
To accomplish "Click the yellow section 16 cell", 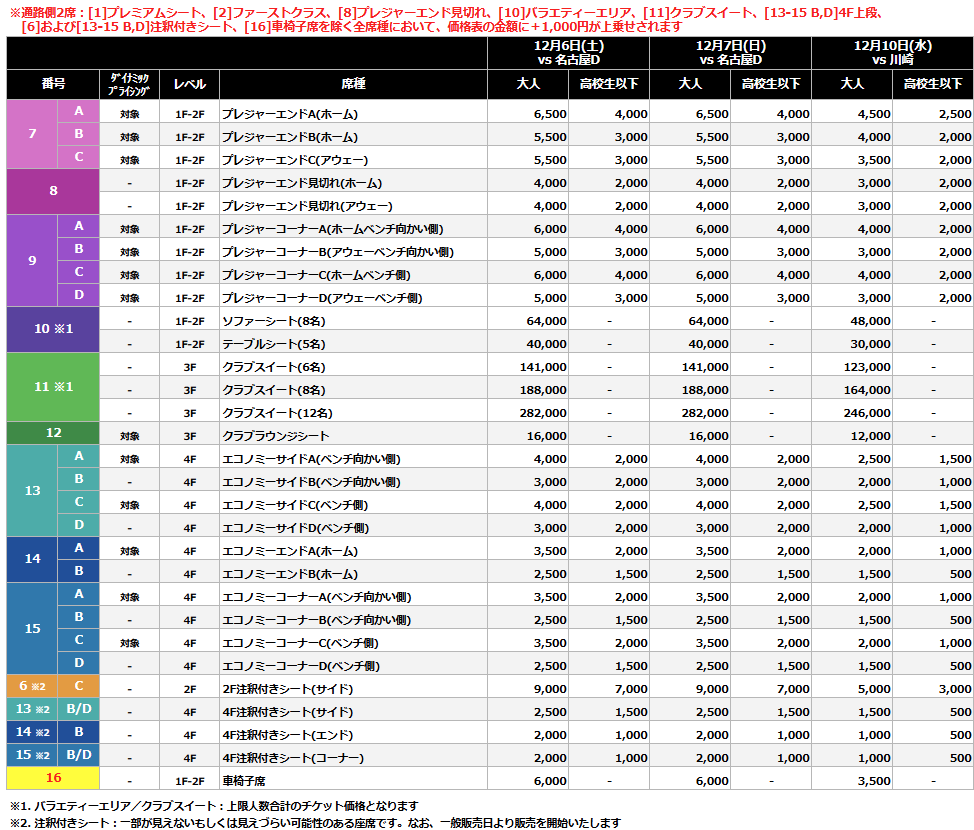I will pyautogui.click(x=53, y=777).
